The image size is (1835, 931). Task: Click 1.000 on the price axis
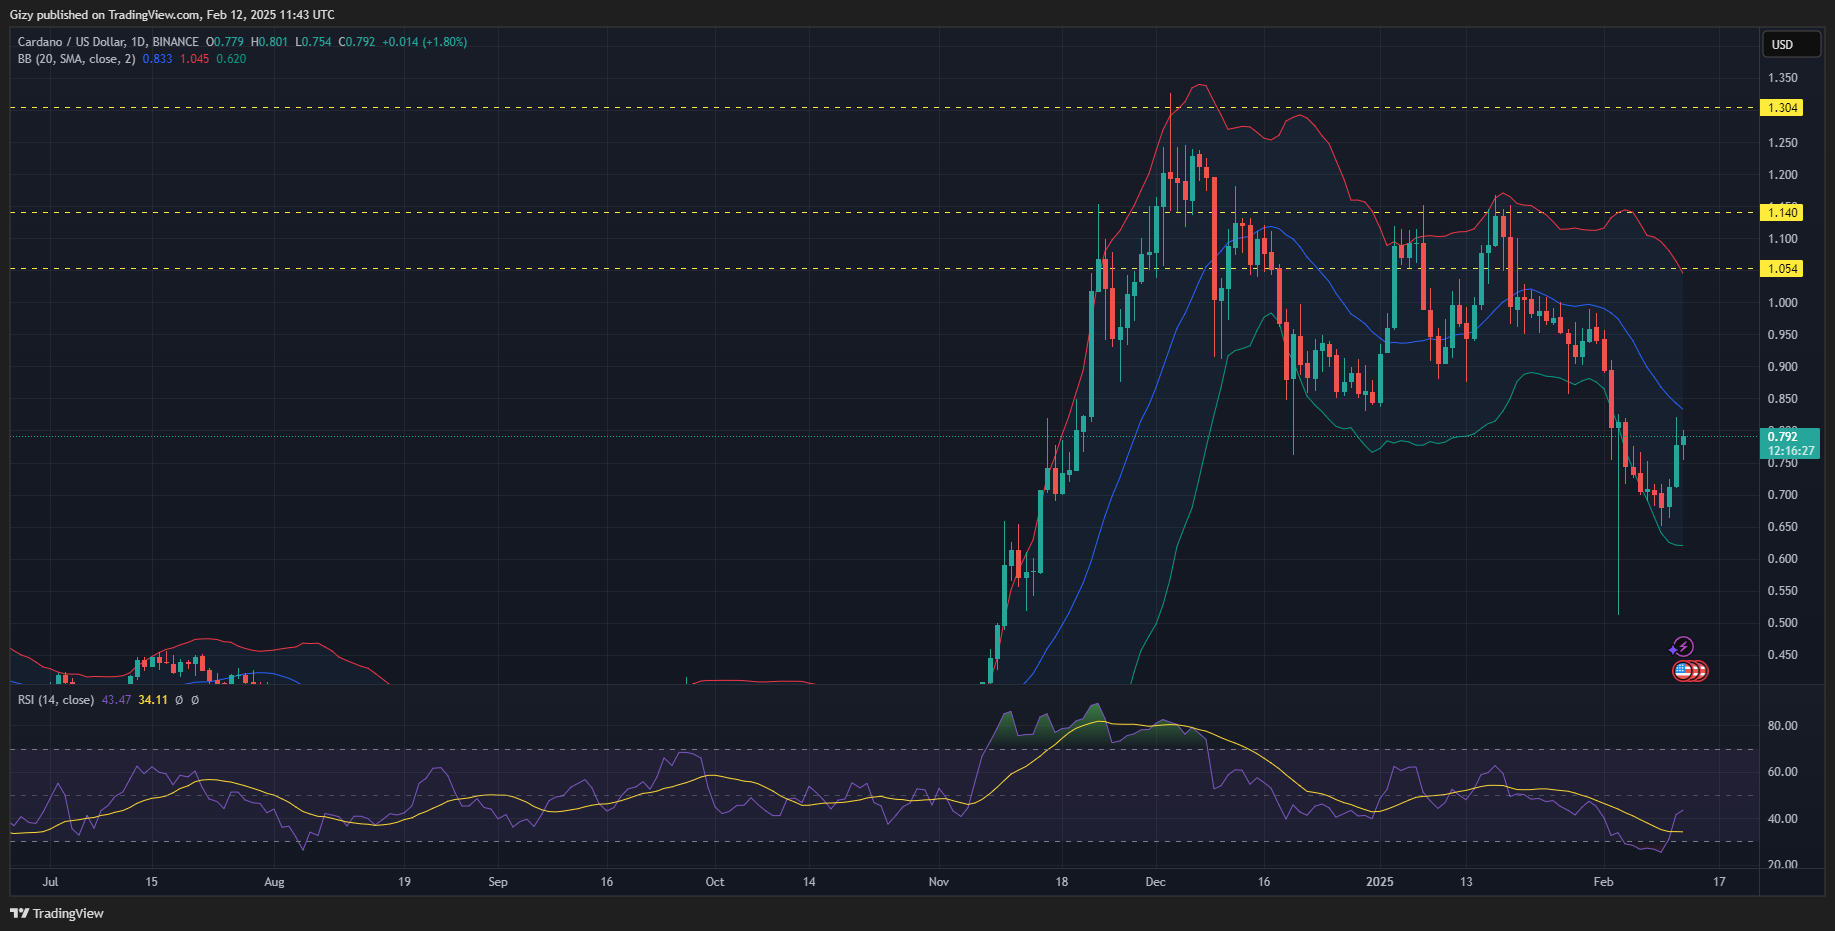1782,303
